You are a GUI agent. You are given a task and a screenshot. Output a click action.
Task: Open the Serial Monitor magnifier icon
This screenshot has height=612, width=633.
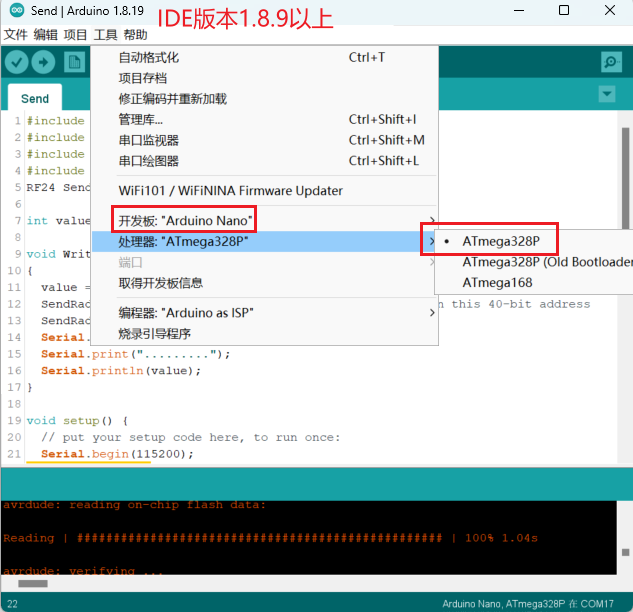pyautogui.click(x=611, y=62)
